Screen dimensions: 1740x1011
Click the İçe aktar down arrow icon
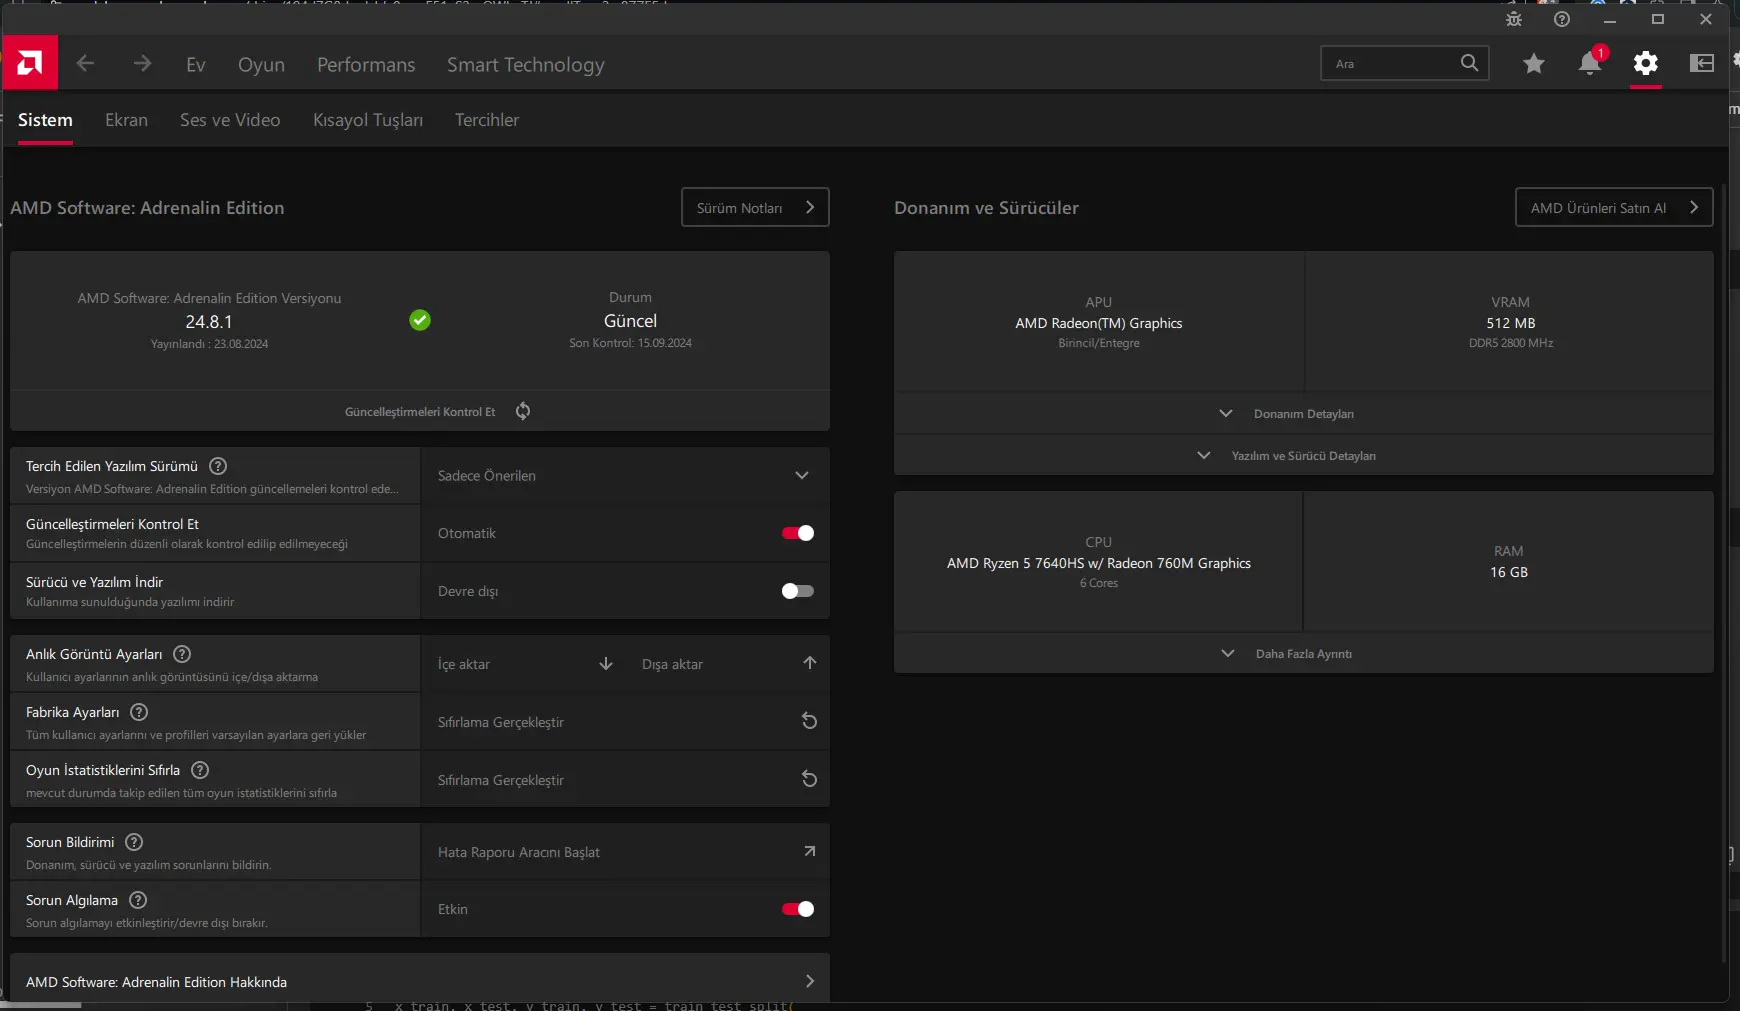click(606, 664)
